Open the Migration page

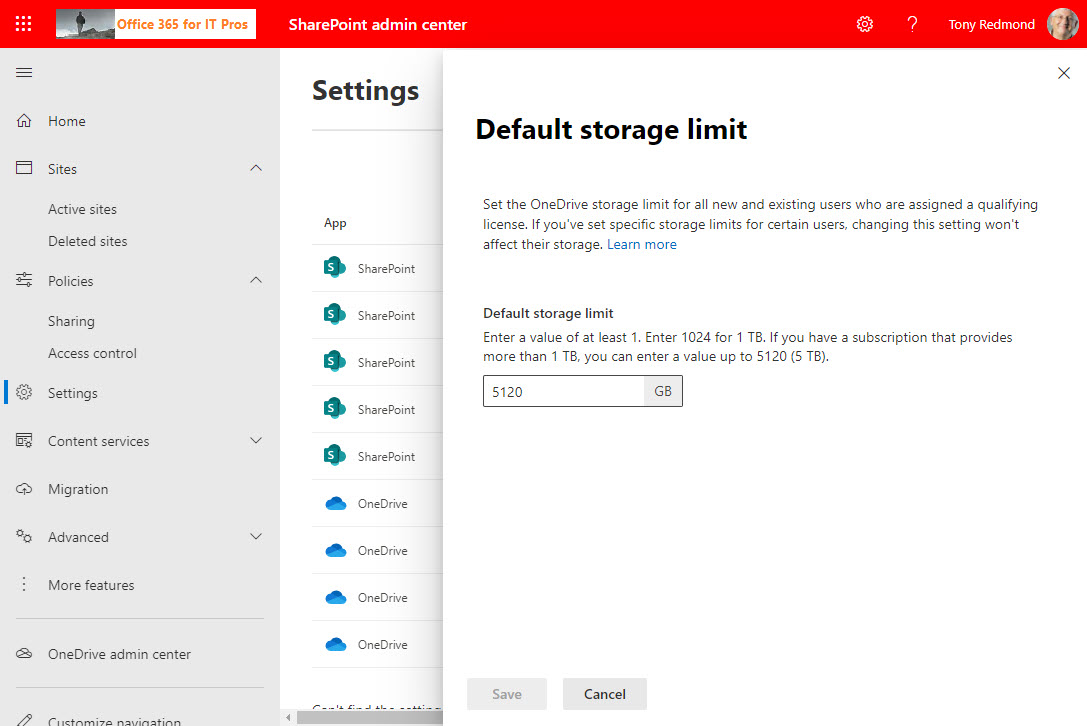(x=78, y=490)
